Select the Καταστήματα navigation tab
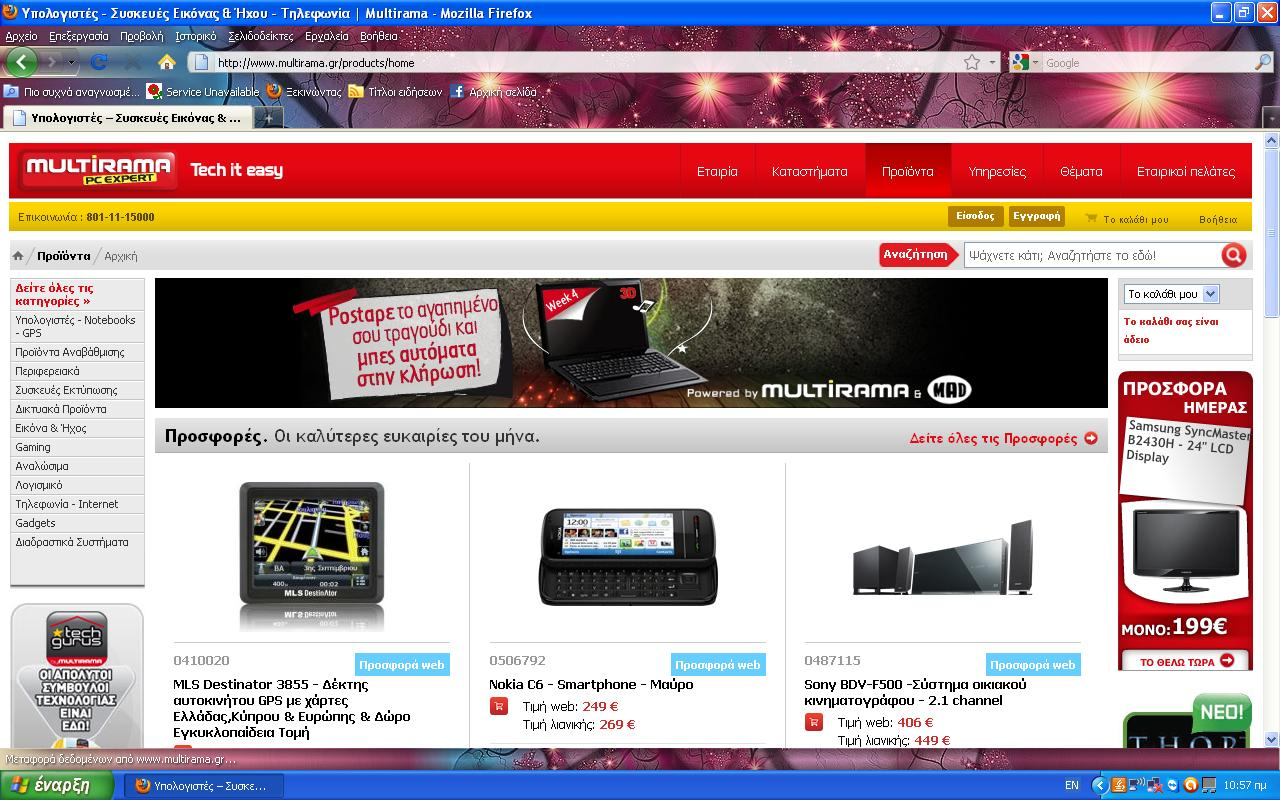1280x800 pixels. (x=809, y=171)
